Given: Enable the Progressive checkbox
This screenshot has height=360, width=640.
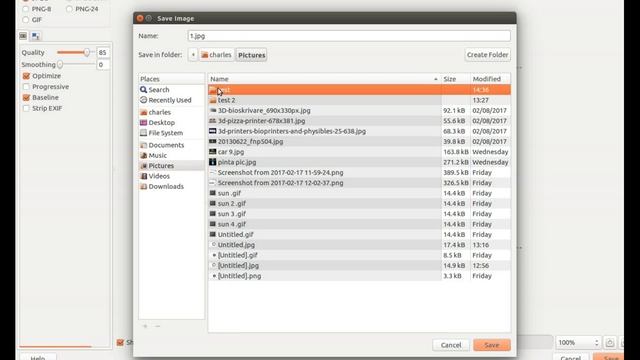Looking at the screenshot, I should click(x=27, y=87).
